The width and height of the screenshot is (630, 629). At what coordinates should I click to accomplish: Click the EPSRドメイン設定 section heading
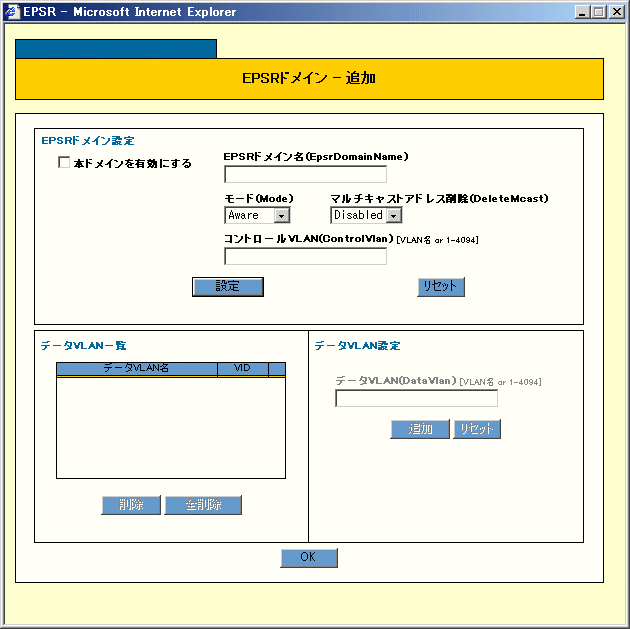pos(88,141)
